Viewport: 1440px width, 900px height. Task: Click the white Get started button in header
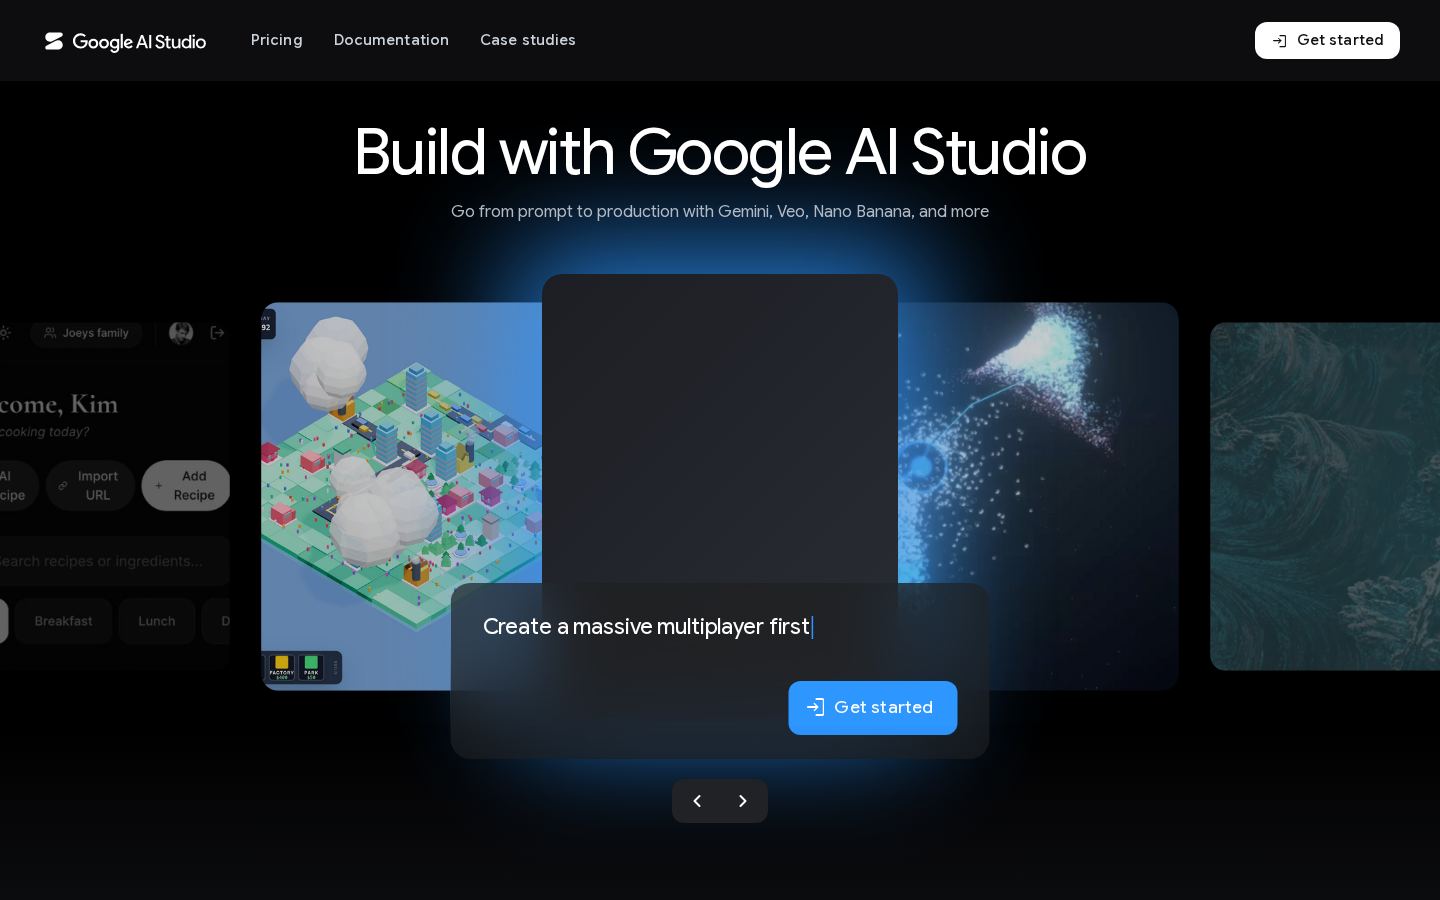click(x=1327, y=40)
